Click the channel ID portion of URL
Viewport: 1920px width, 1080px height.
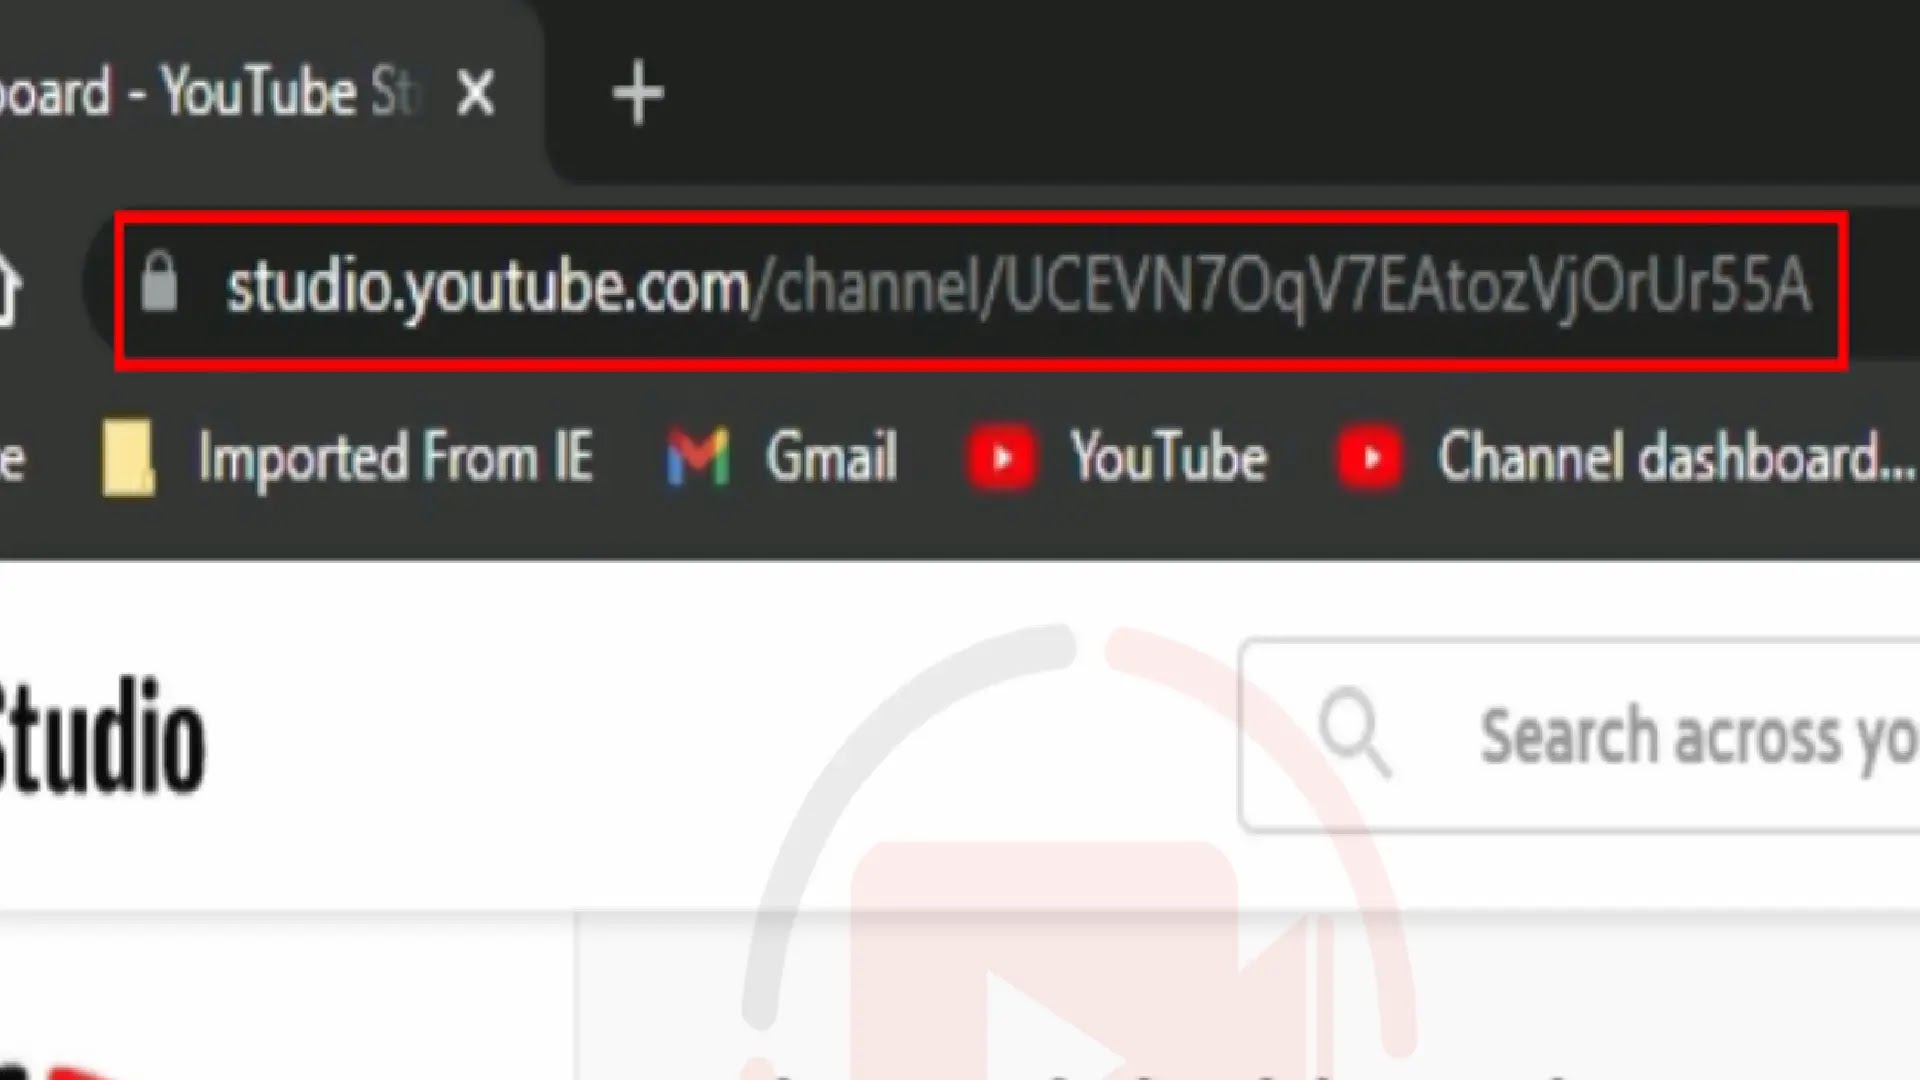[x=1408, y=289]
